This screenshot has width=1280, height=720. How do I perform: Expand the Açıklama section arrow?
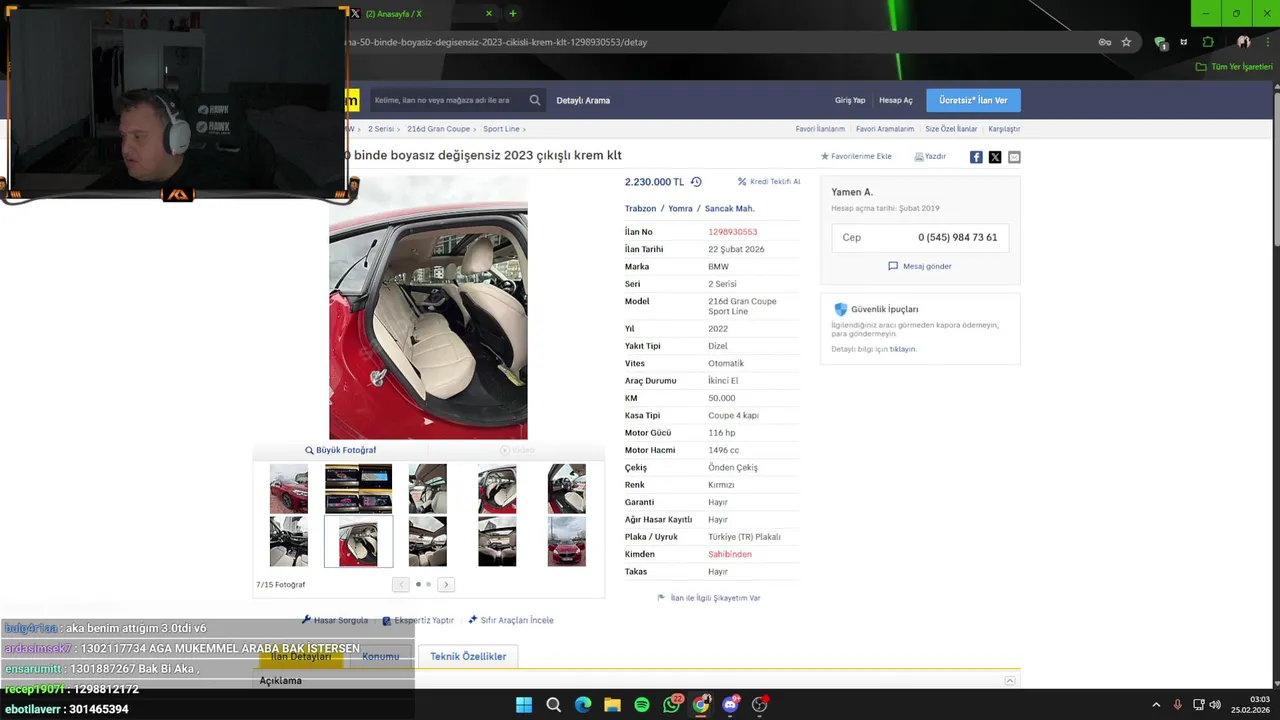1009,681
